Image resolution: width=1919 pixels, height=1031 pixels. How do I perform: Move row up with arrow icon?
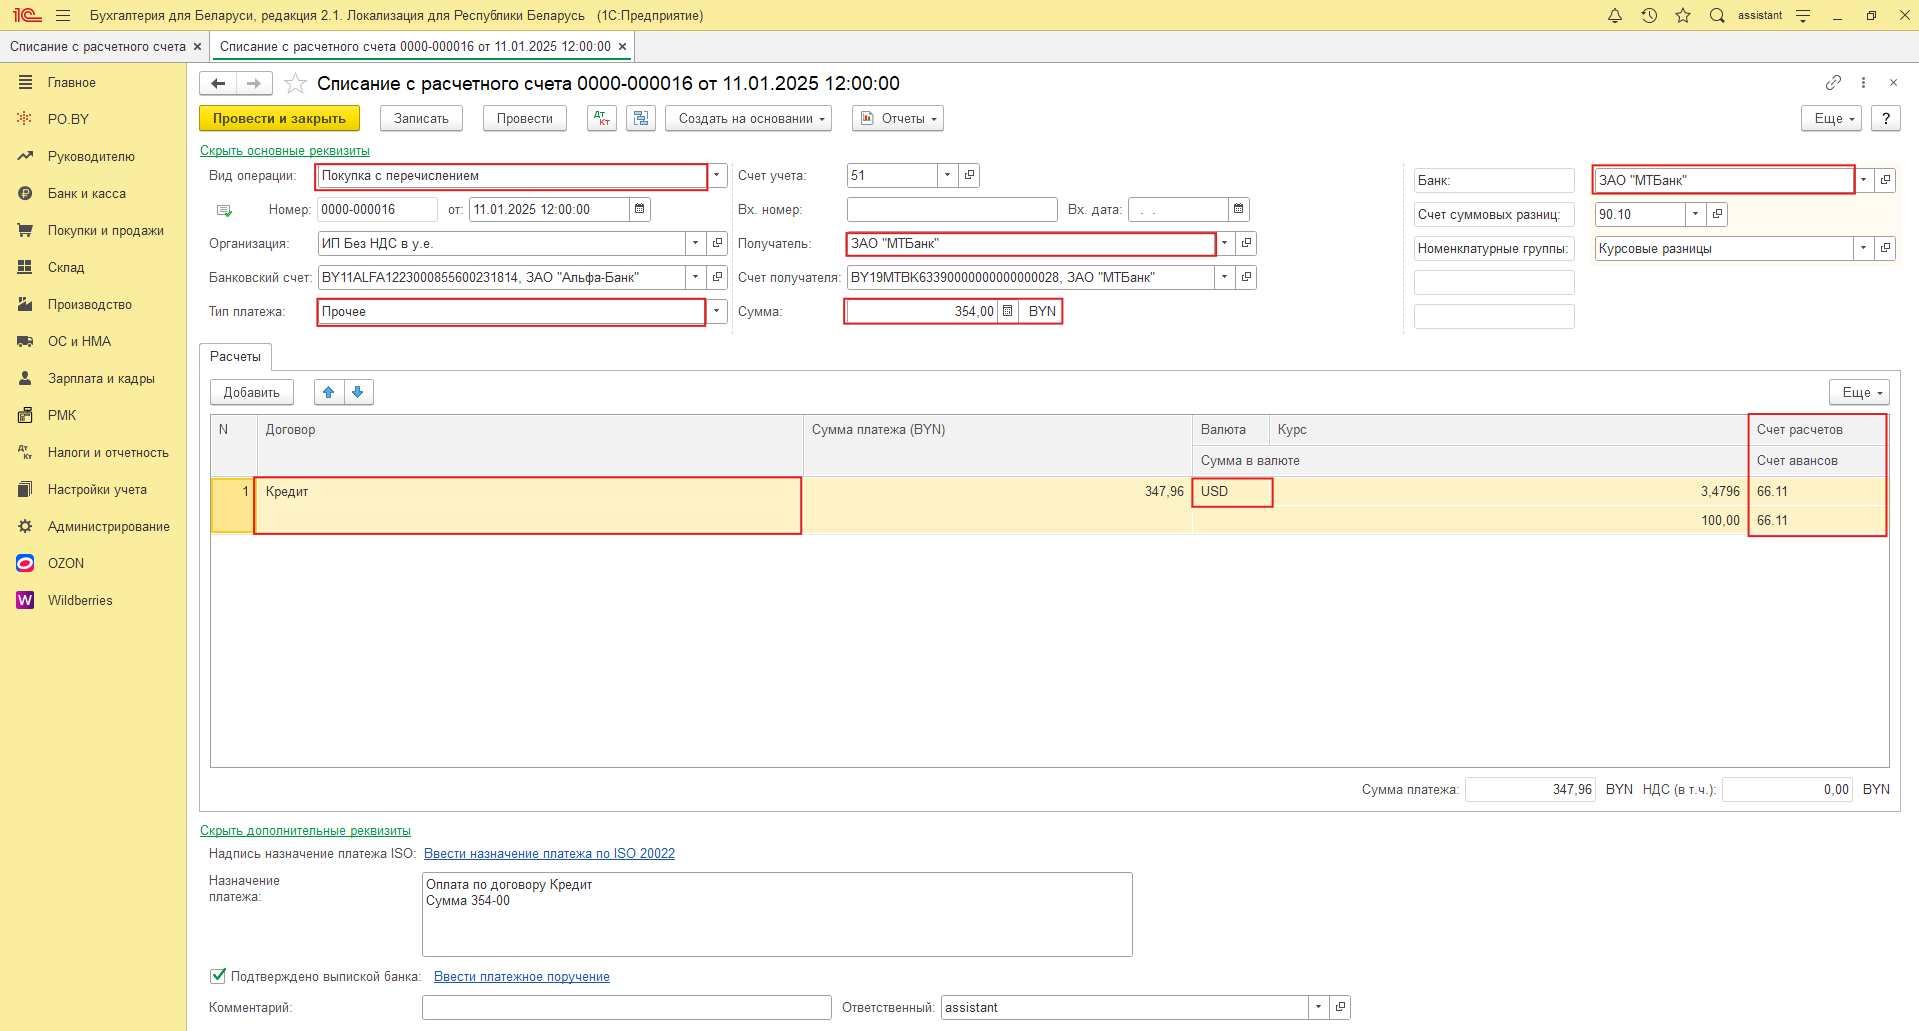pos(329,392)
